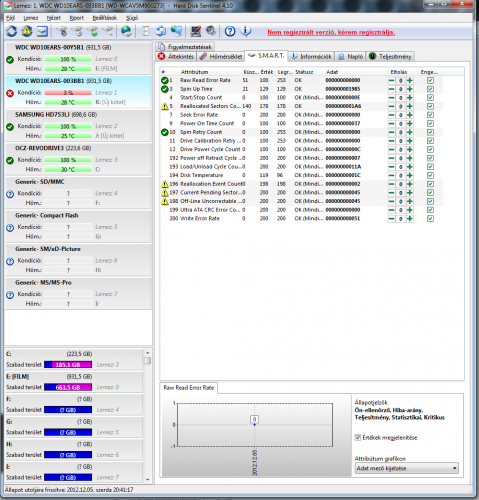Toggle enable checkbox for Seek Error Rate
This screenshot has width=479, height=500.
coord(430,115)
